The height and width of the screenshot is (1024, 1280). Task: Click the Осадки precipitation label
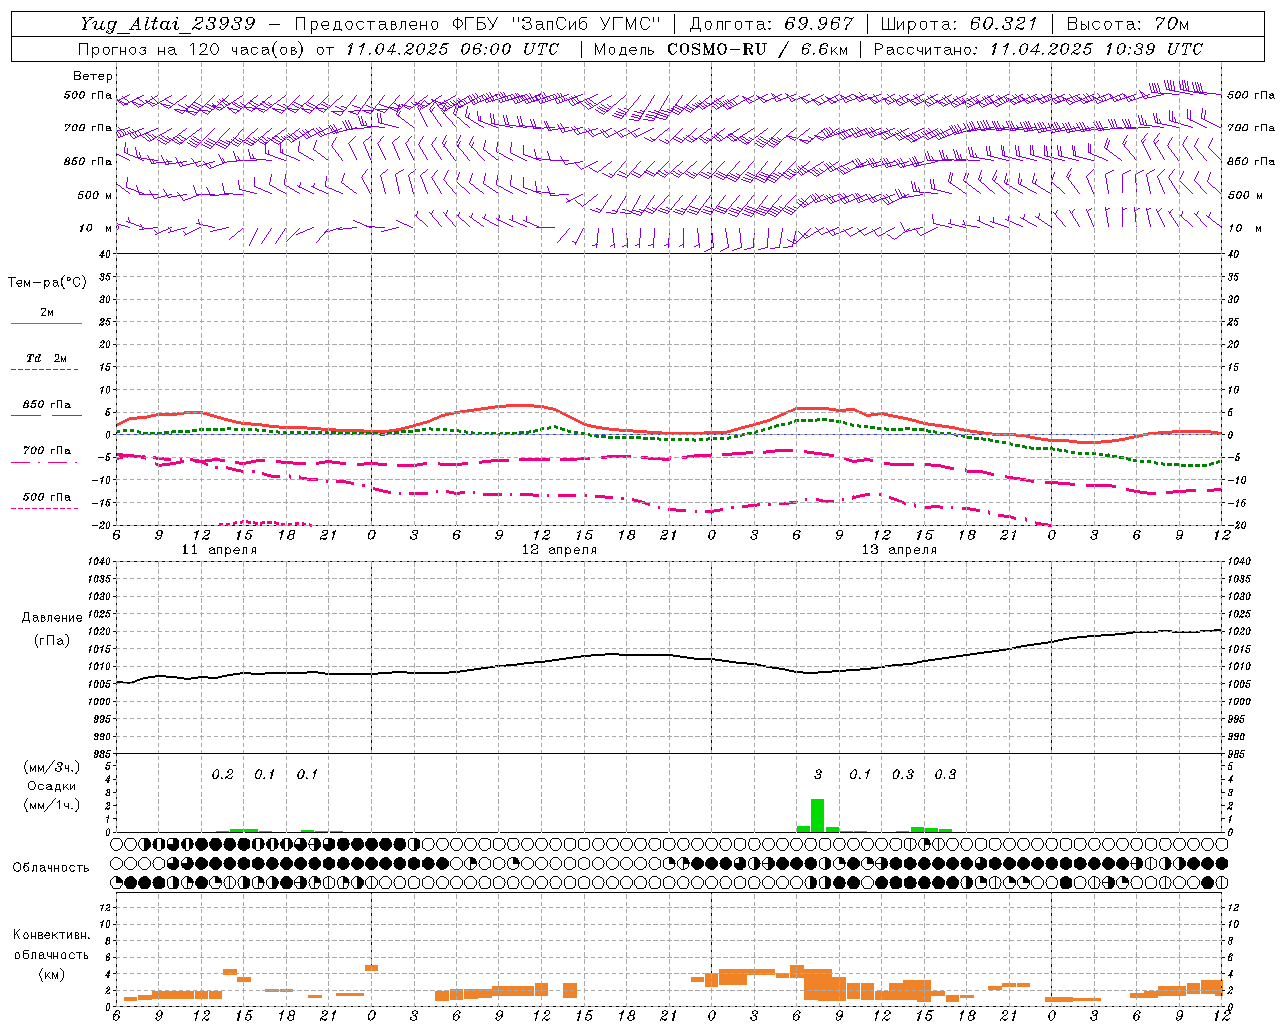coord(52,787)
